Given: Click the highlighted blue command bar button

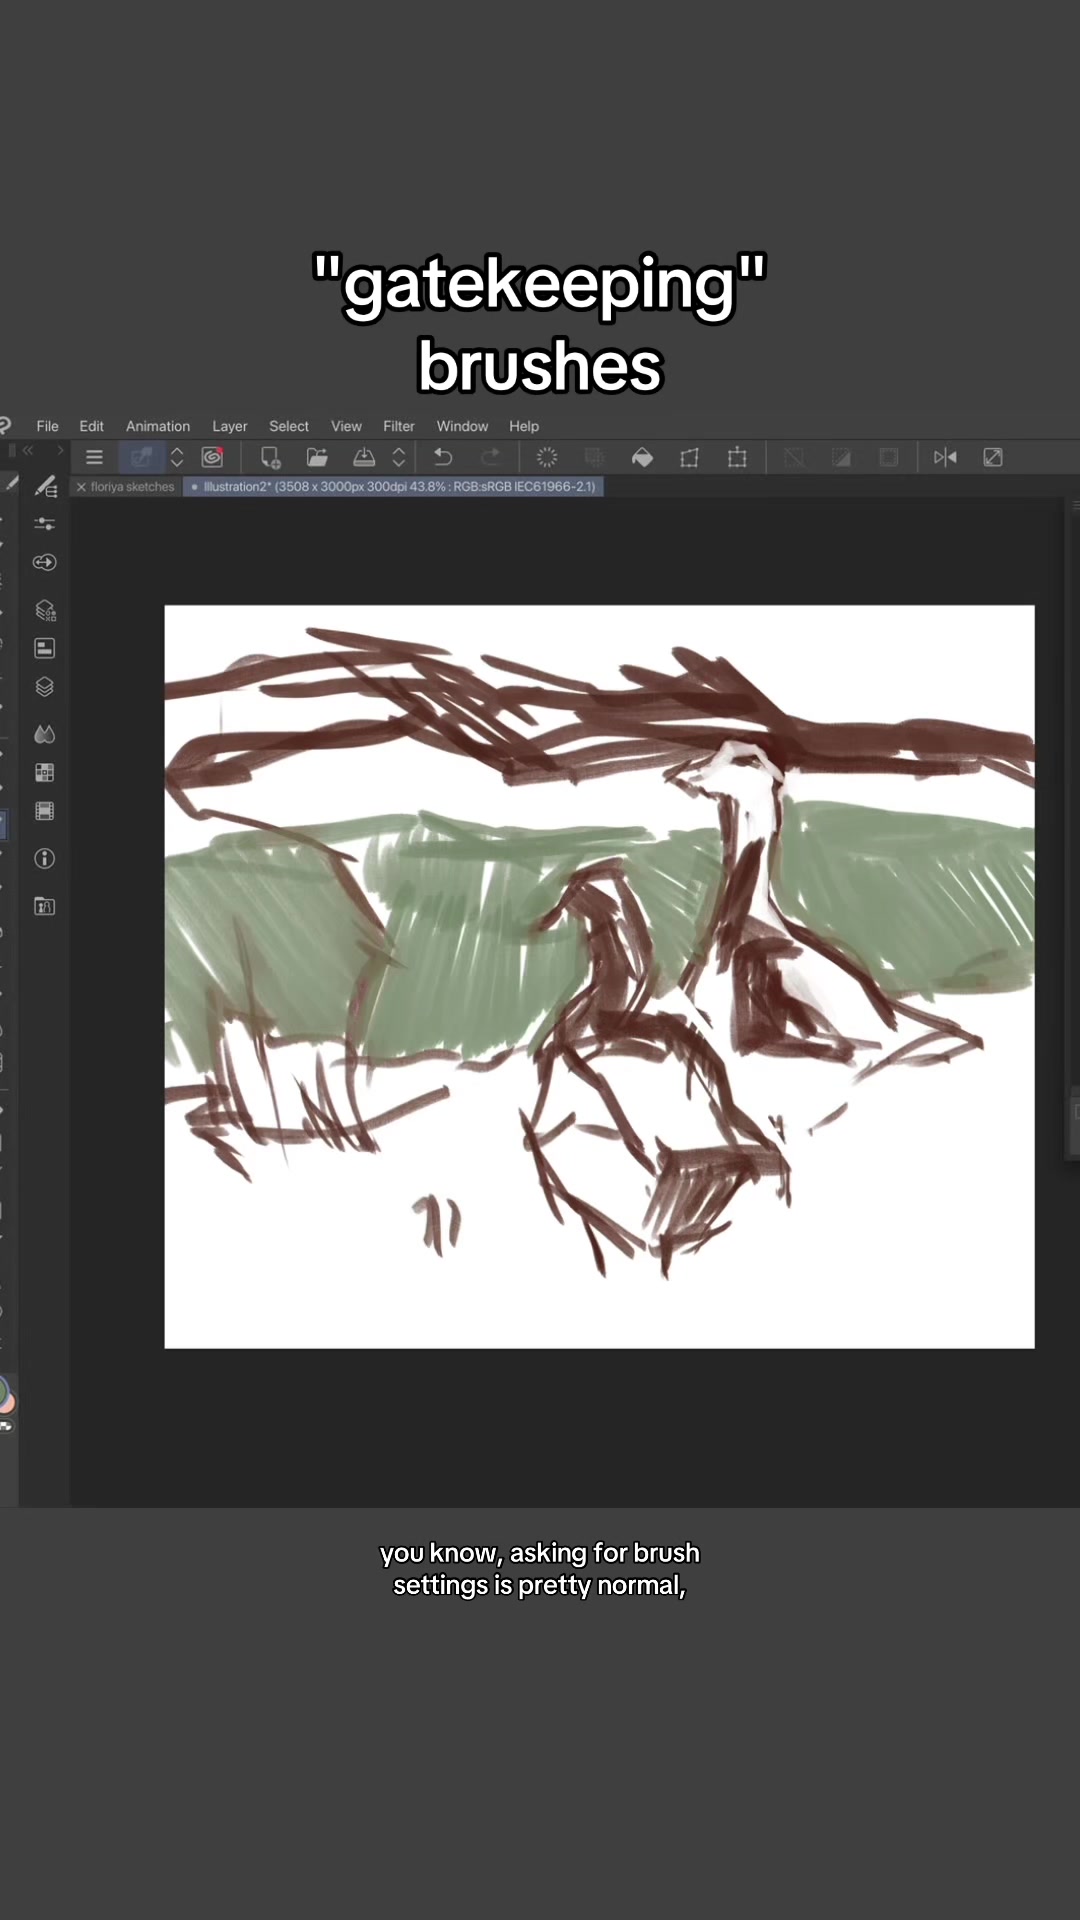Looking at the screenshot, I should point(141,458).
